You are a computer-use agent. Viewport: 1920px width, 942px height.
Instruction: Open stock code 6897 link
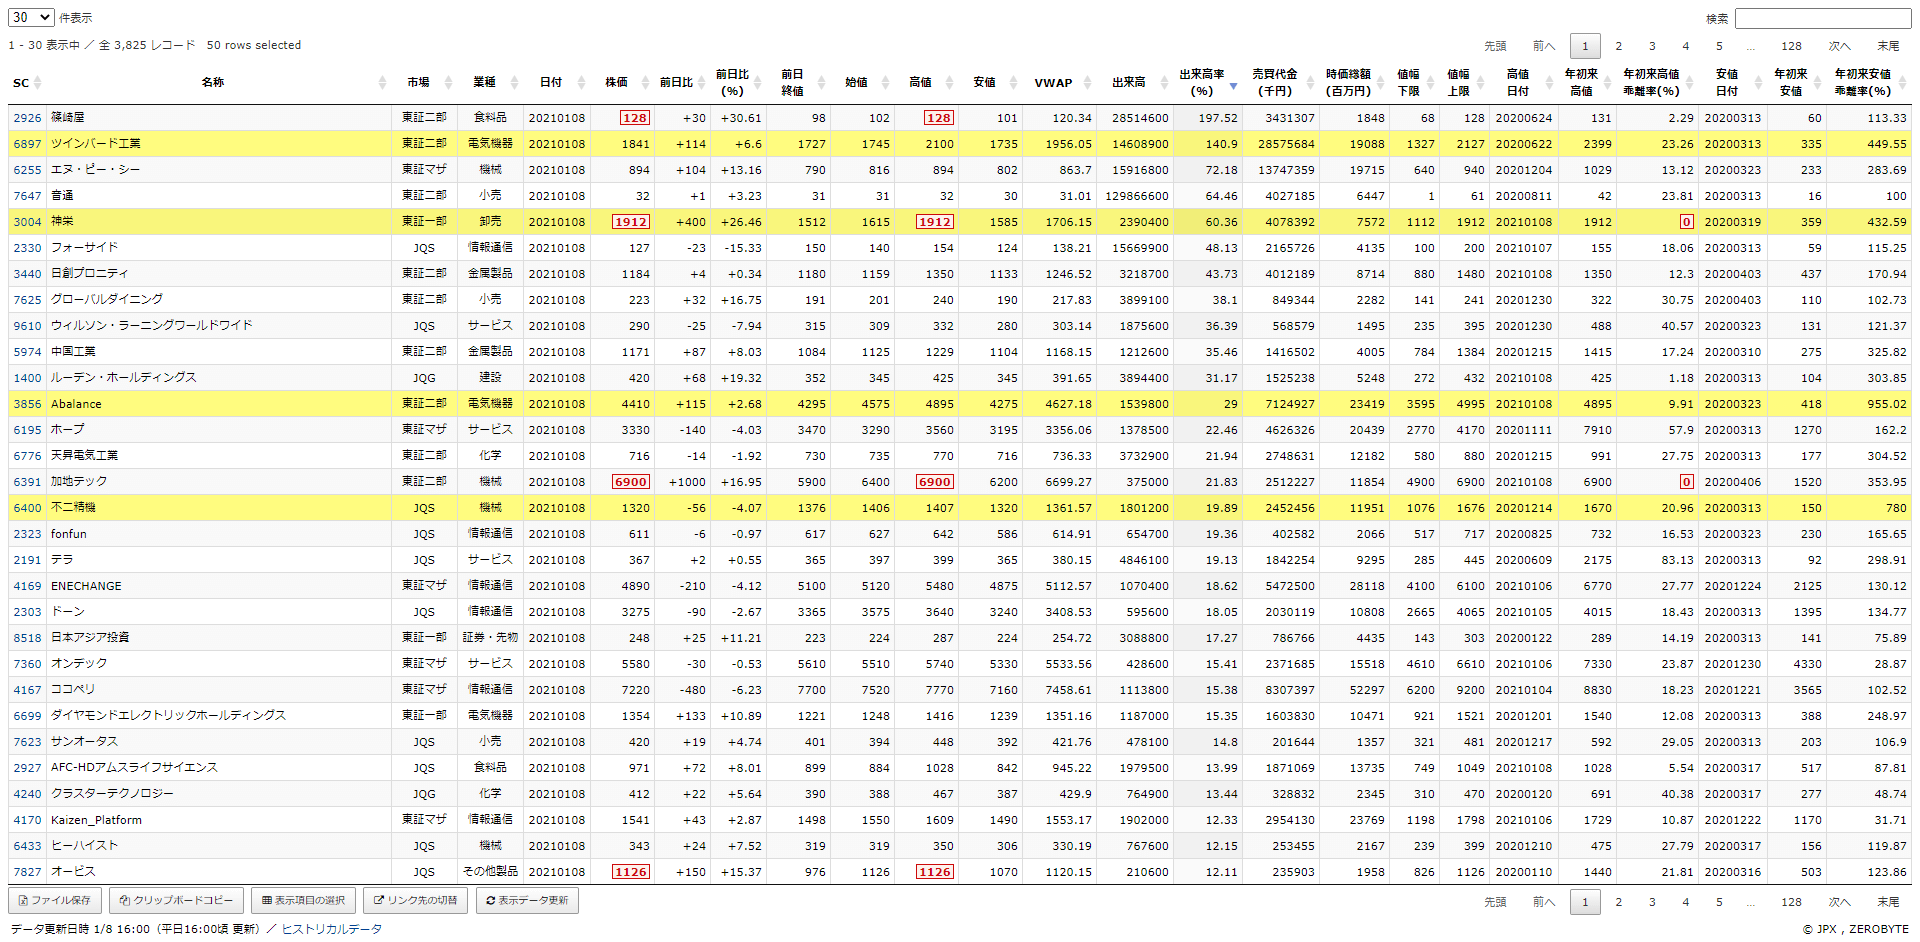pyautogui.click(x=28, y=144)
